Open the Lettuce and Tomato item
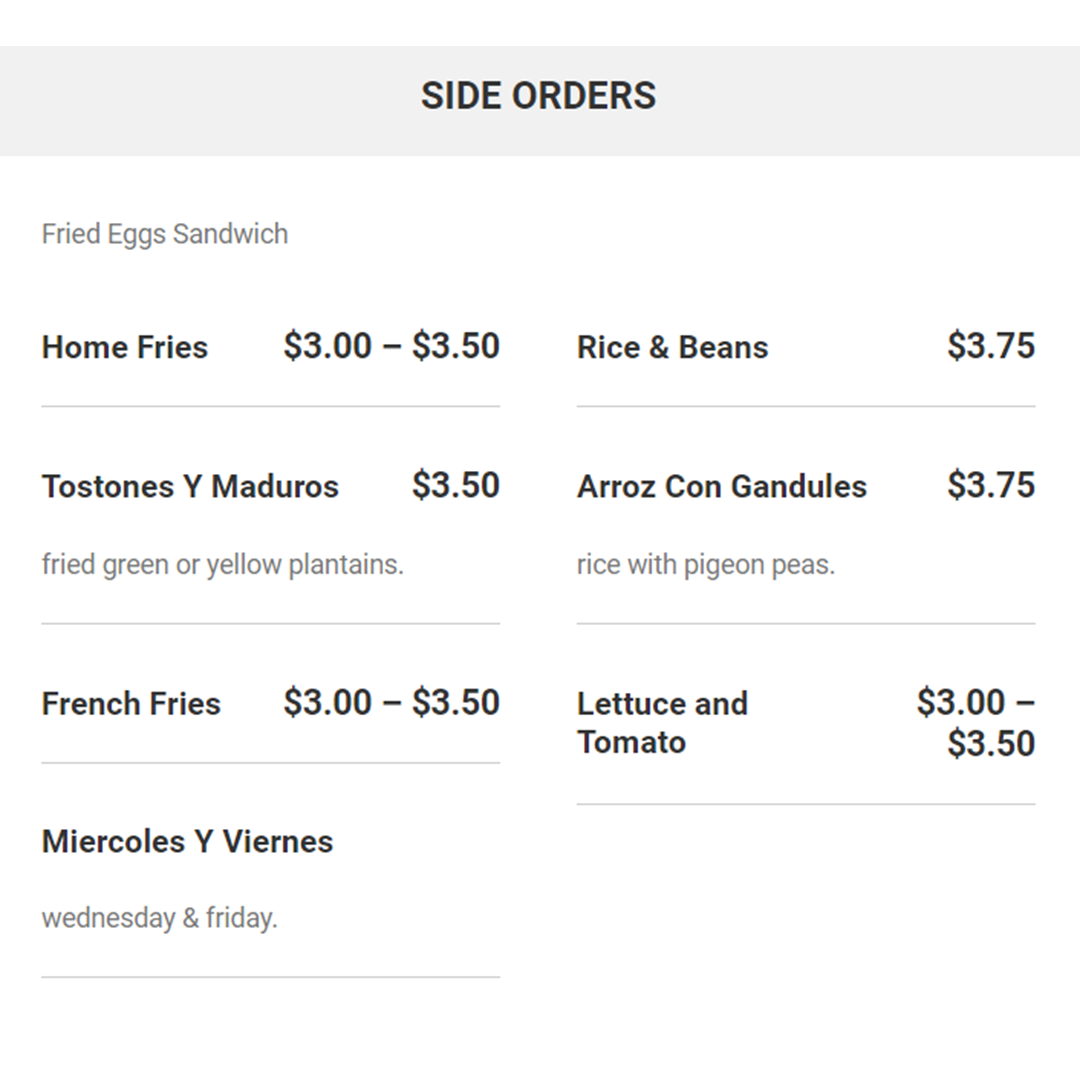Screen dimensions: 1080x1080 662,723
